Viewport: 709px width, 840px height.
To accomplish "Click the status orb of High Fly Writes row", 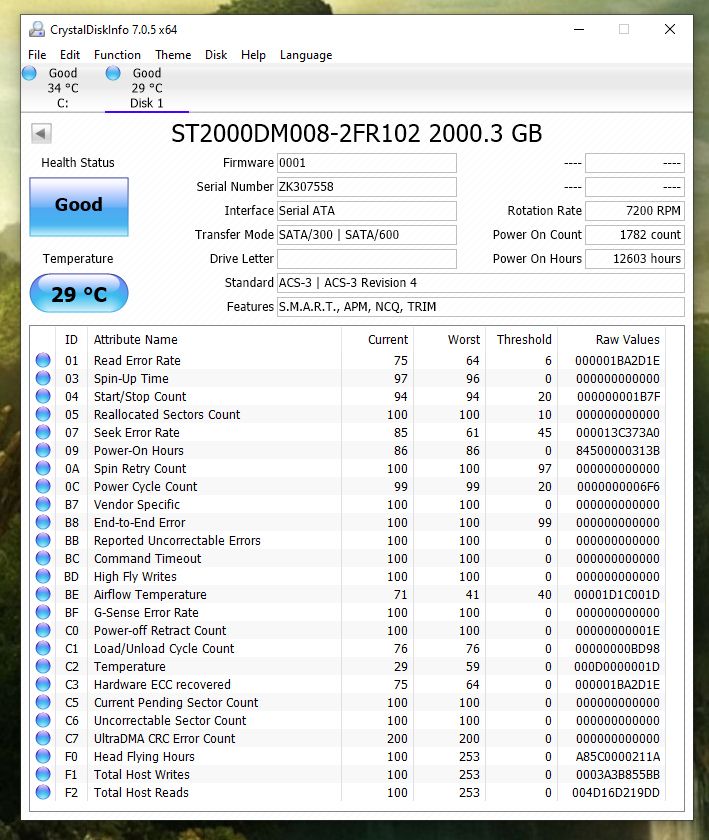I will pos(43,576).
